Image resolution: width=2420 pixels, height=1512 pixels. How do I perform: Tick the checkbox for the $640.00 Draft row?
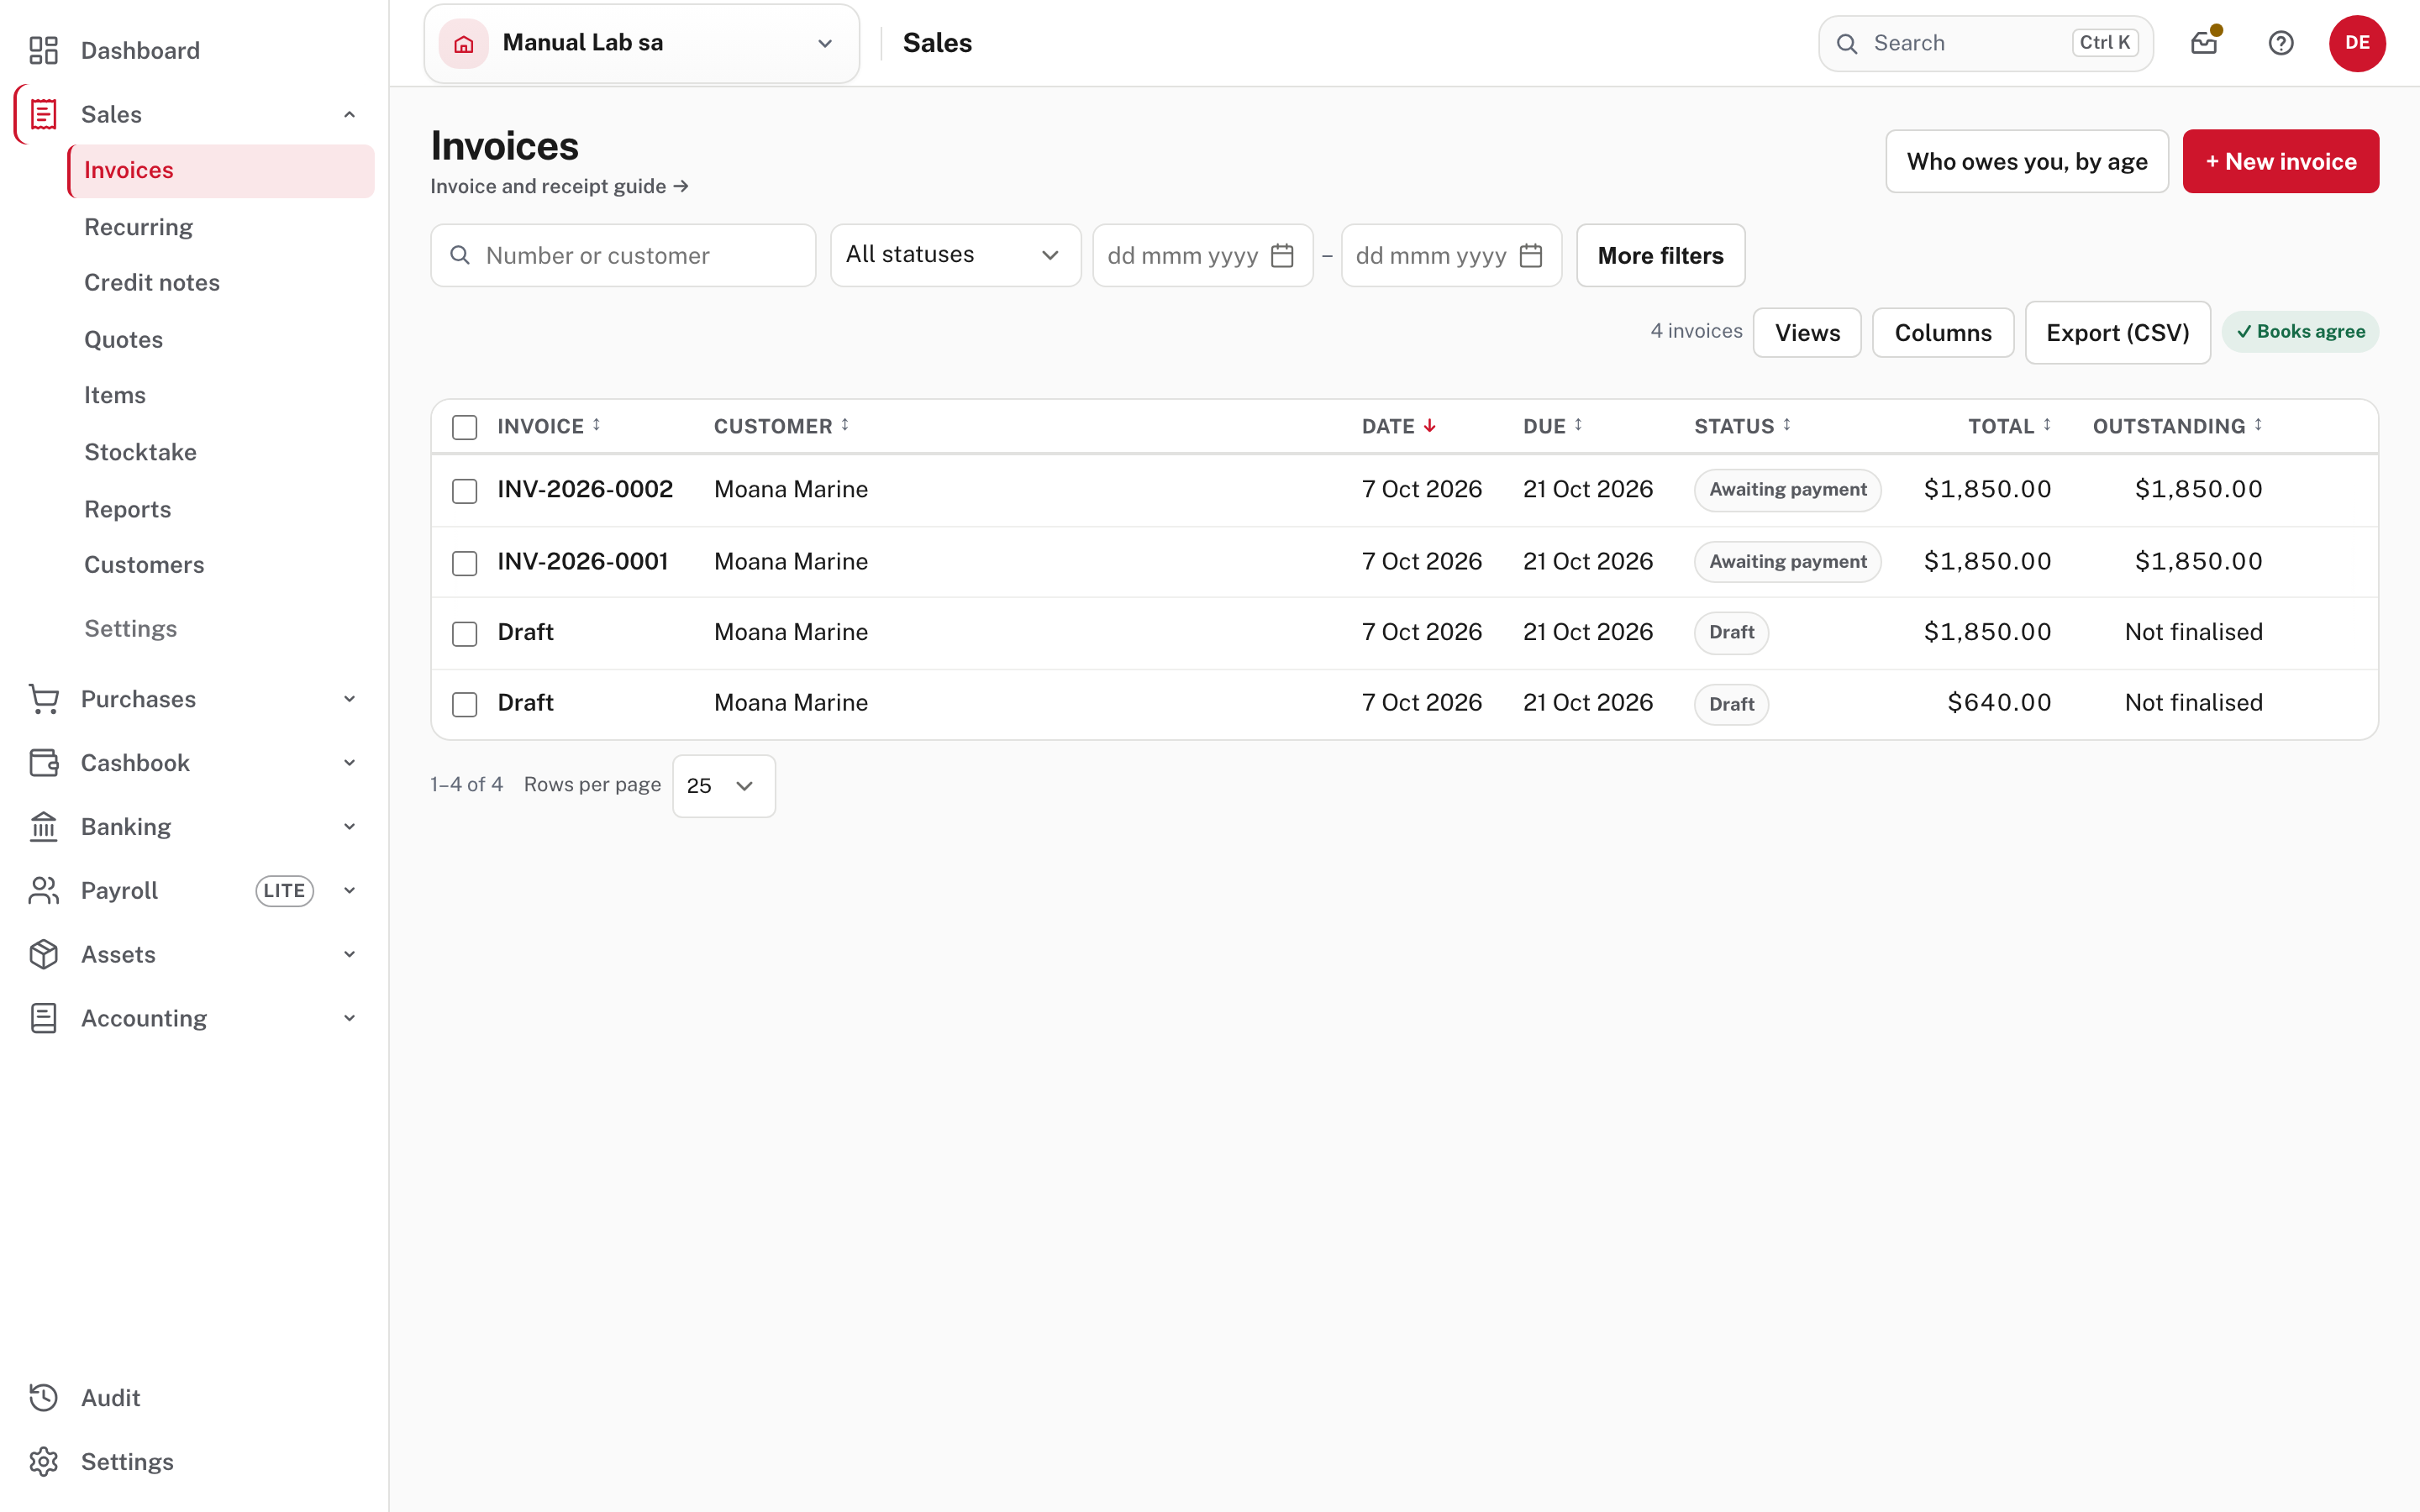pyautogui.click(x=465, y=704)
